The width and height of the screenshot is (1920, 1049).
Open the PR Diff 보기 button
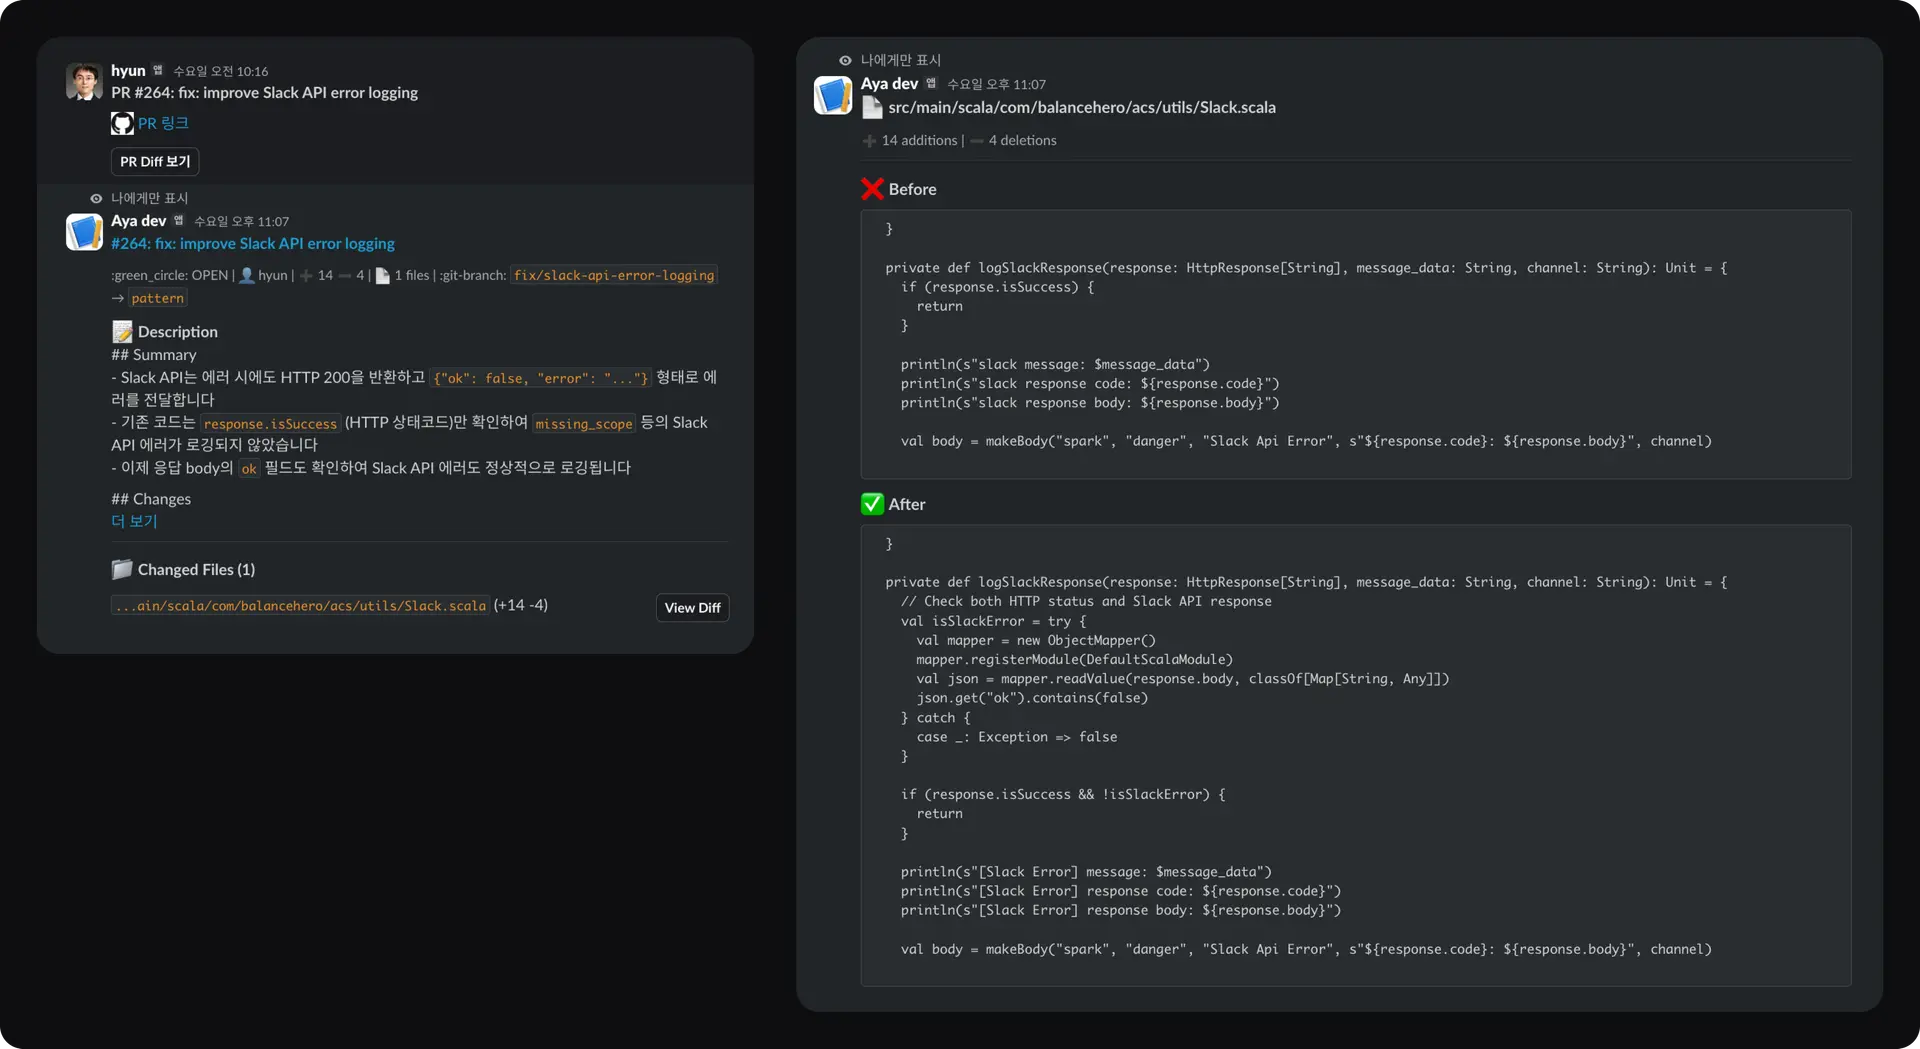(155, 162)
